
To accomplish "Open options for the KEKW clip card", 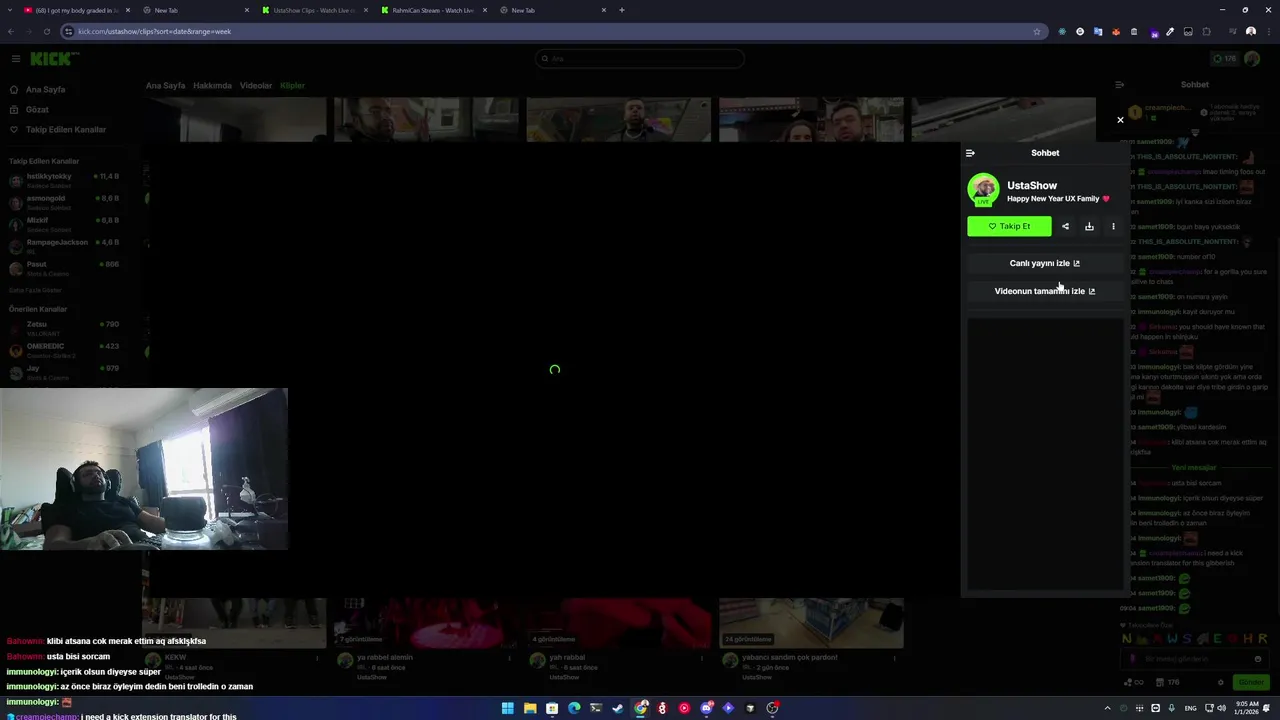I will coord(317,658).
